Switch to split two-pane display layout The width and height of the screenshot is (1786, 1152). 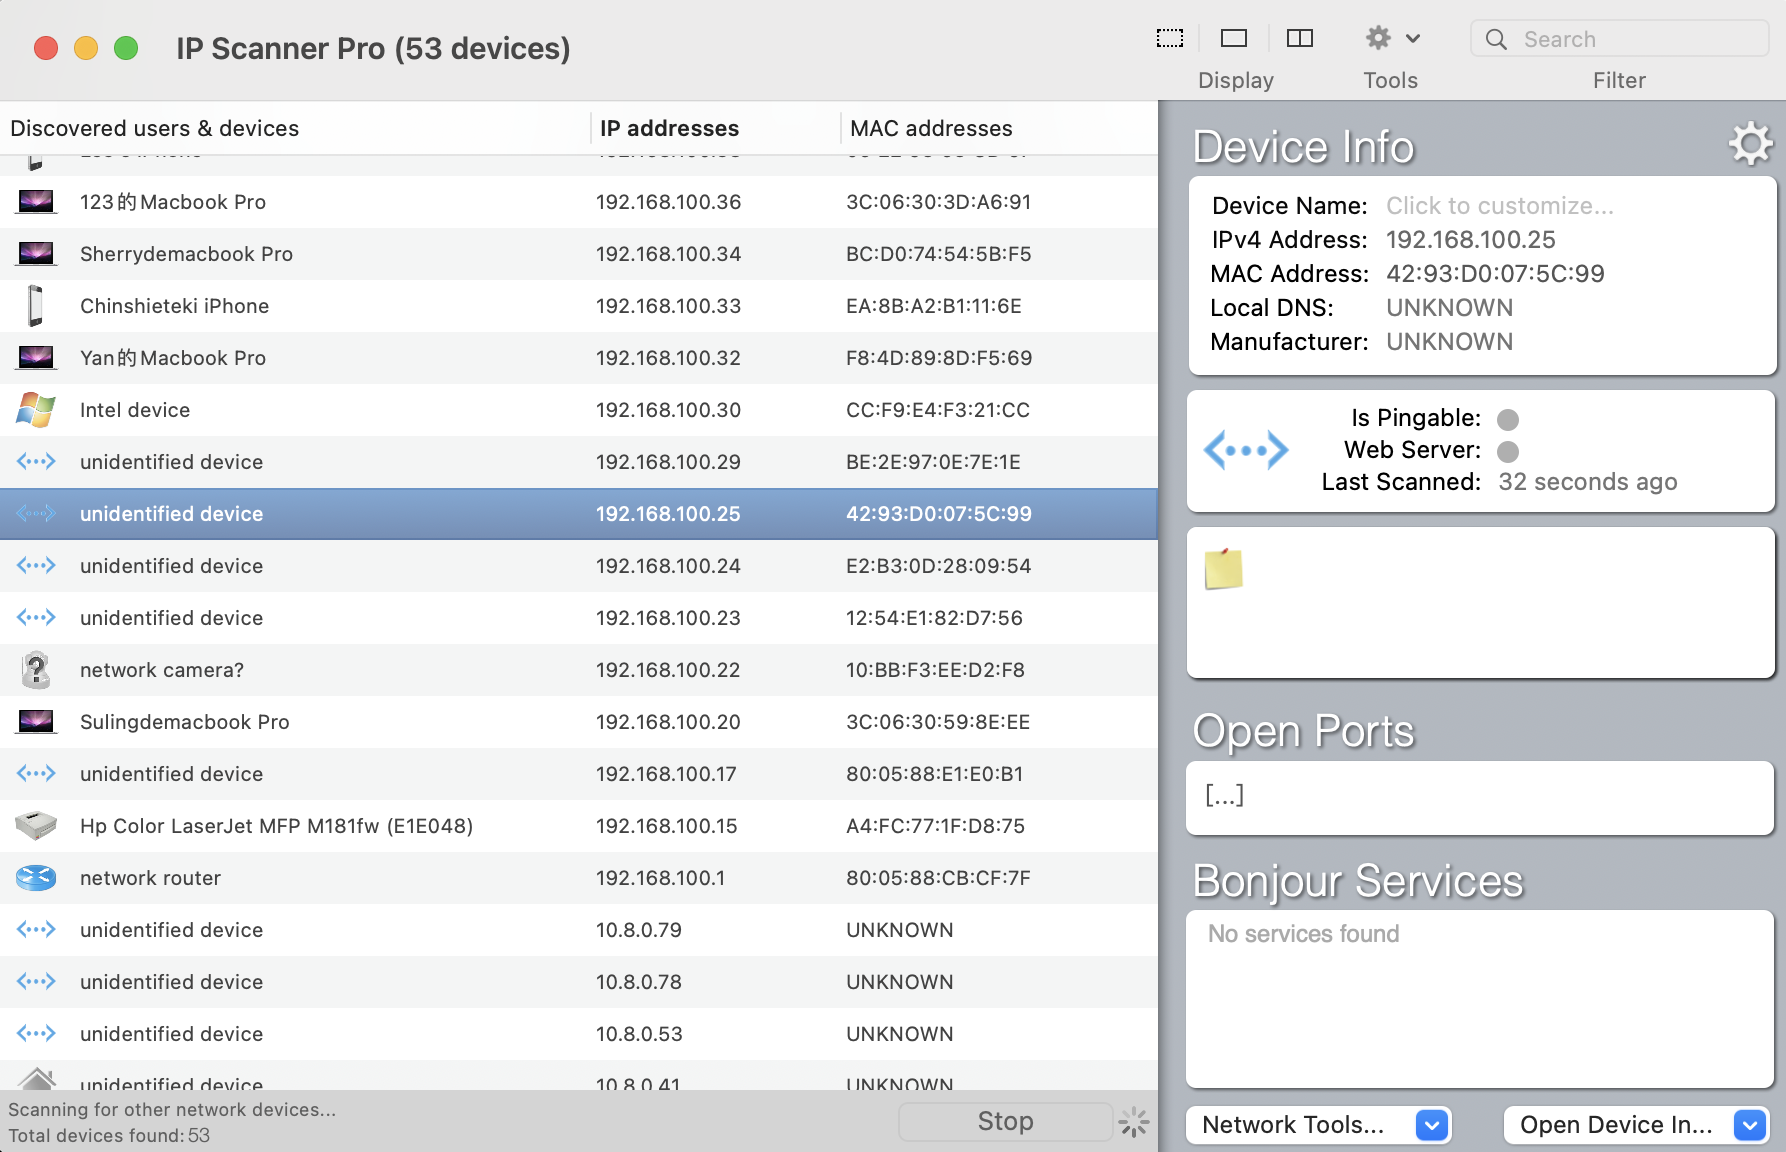1299,39
